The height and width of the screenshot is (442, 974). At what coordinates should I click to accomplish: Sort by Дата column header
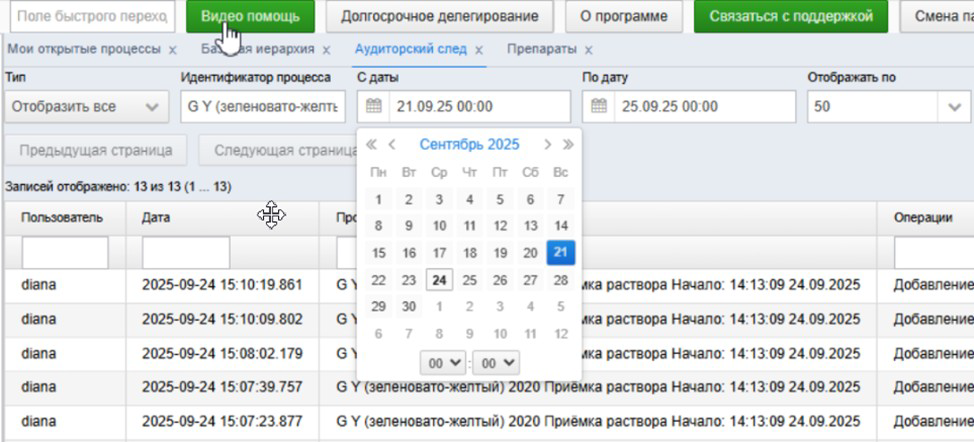tap(156, 218)
